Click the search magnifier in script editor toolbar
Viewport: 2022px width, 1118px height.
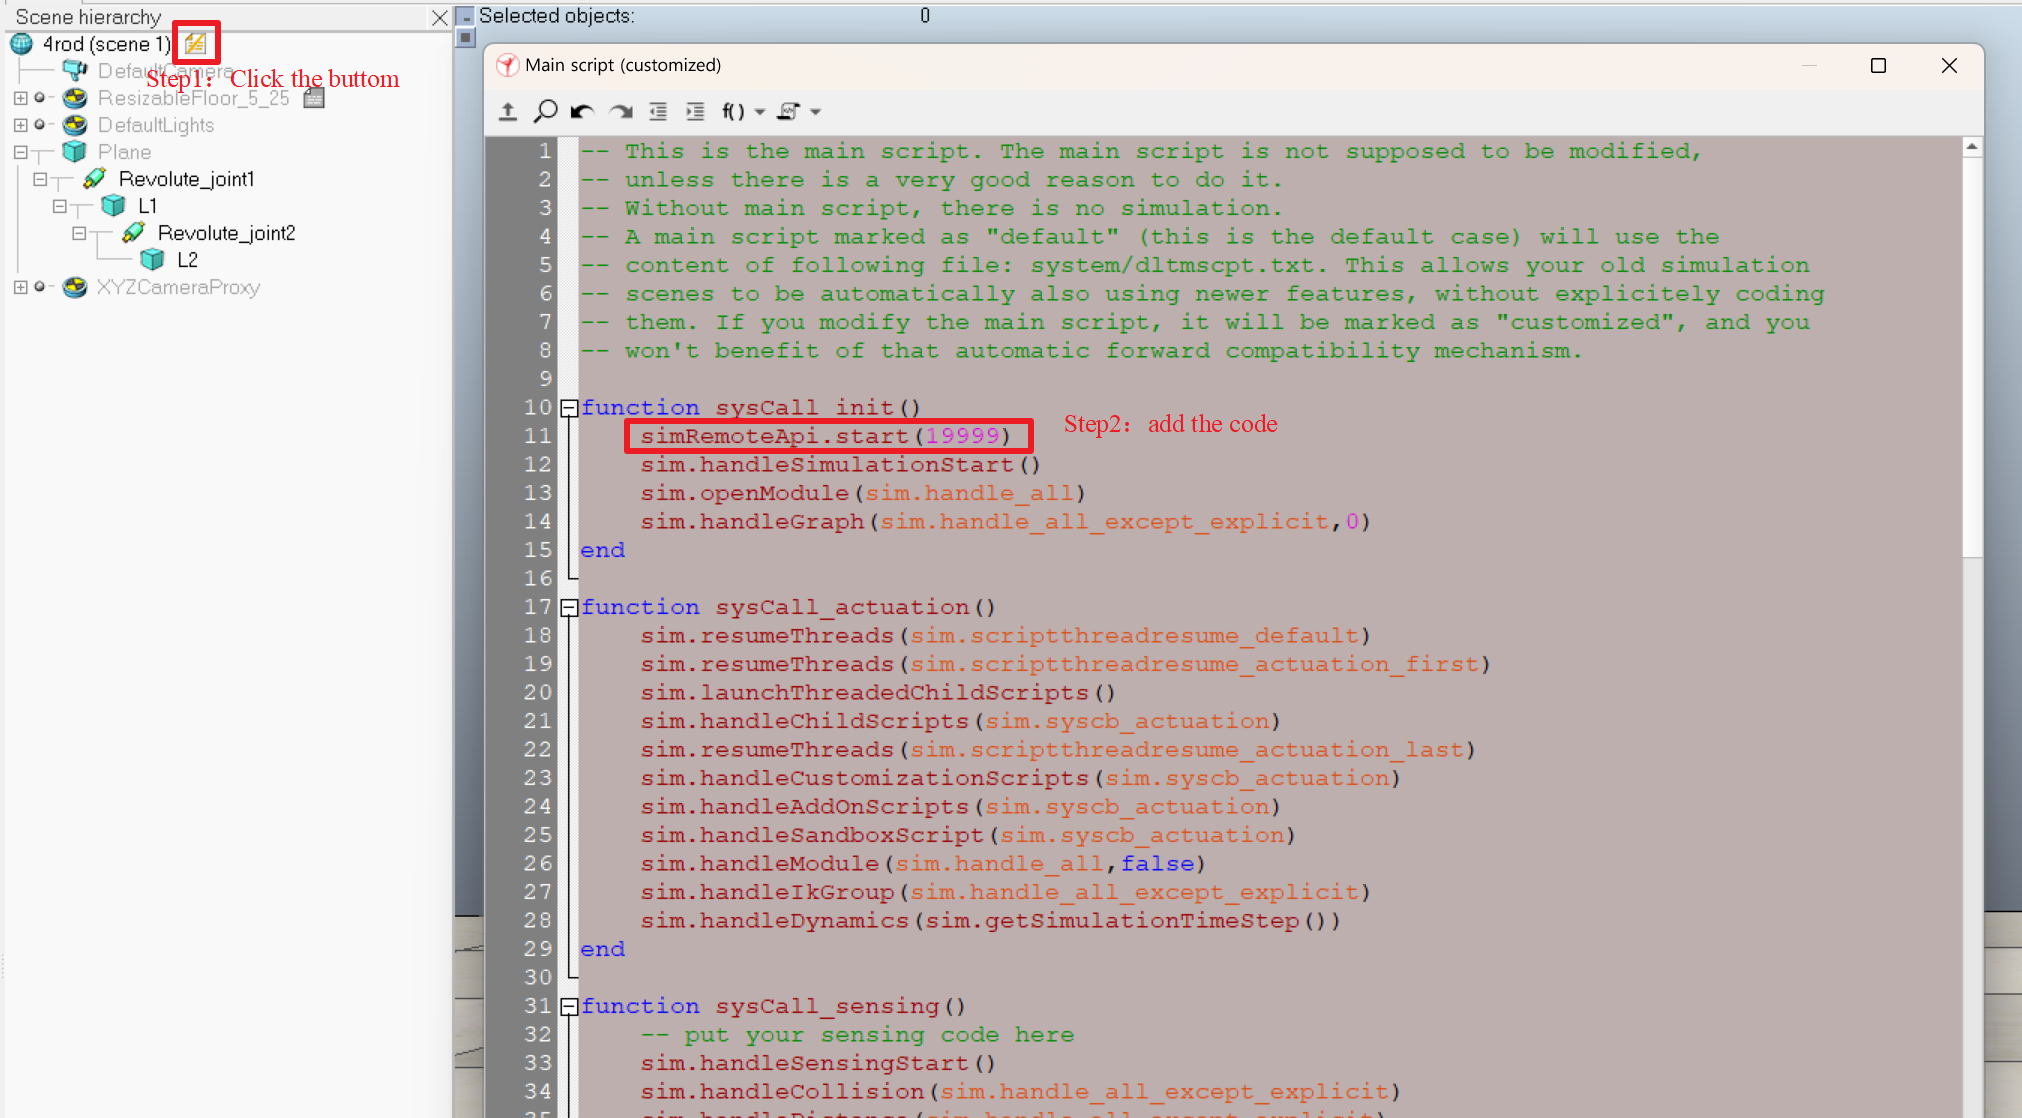pos(545,111)
